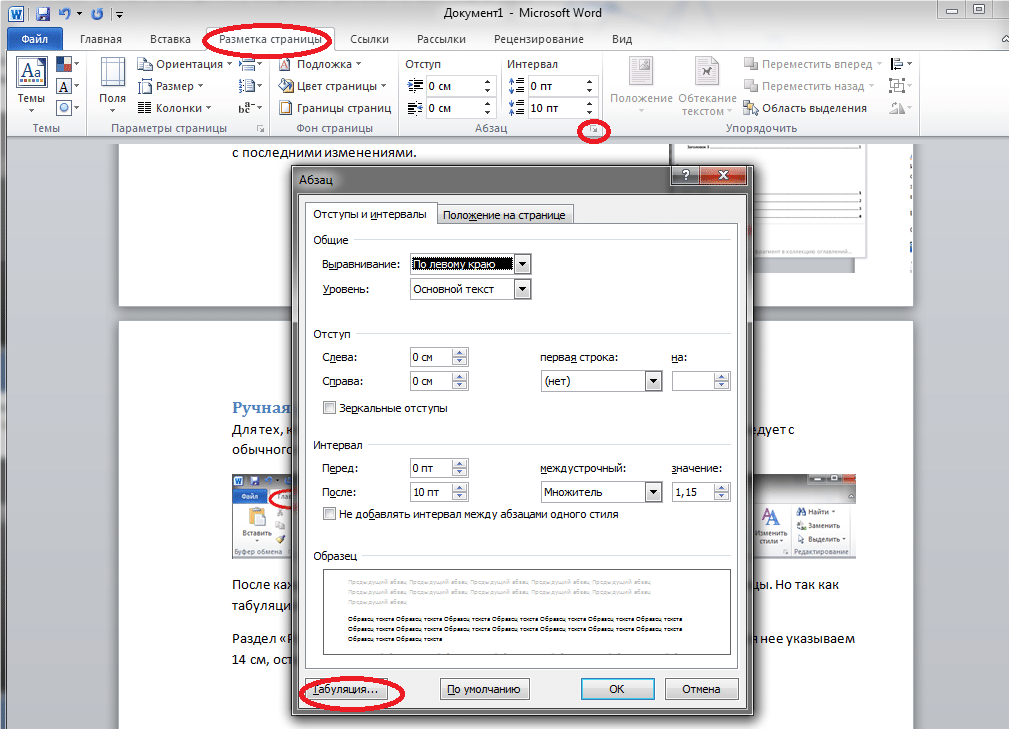Screen dimensions: 1009x729
Task: Open the Файл tab
Action: click(35, 39)
